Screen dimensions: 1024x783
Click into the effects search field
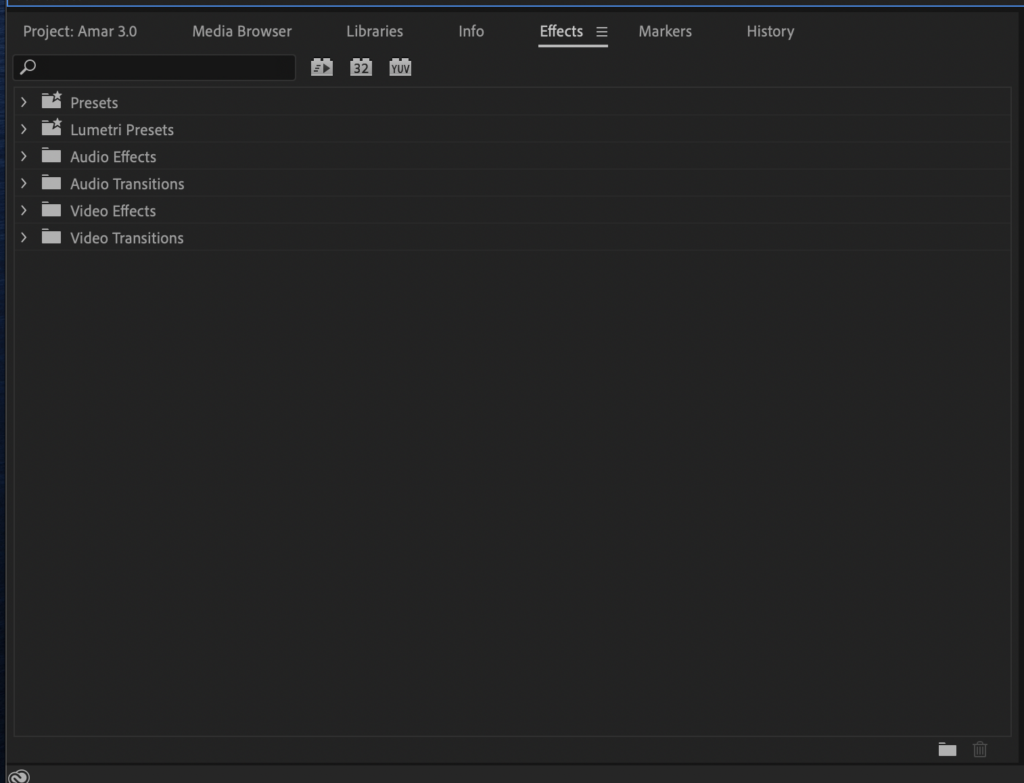pos(154,67)
